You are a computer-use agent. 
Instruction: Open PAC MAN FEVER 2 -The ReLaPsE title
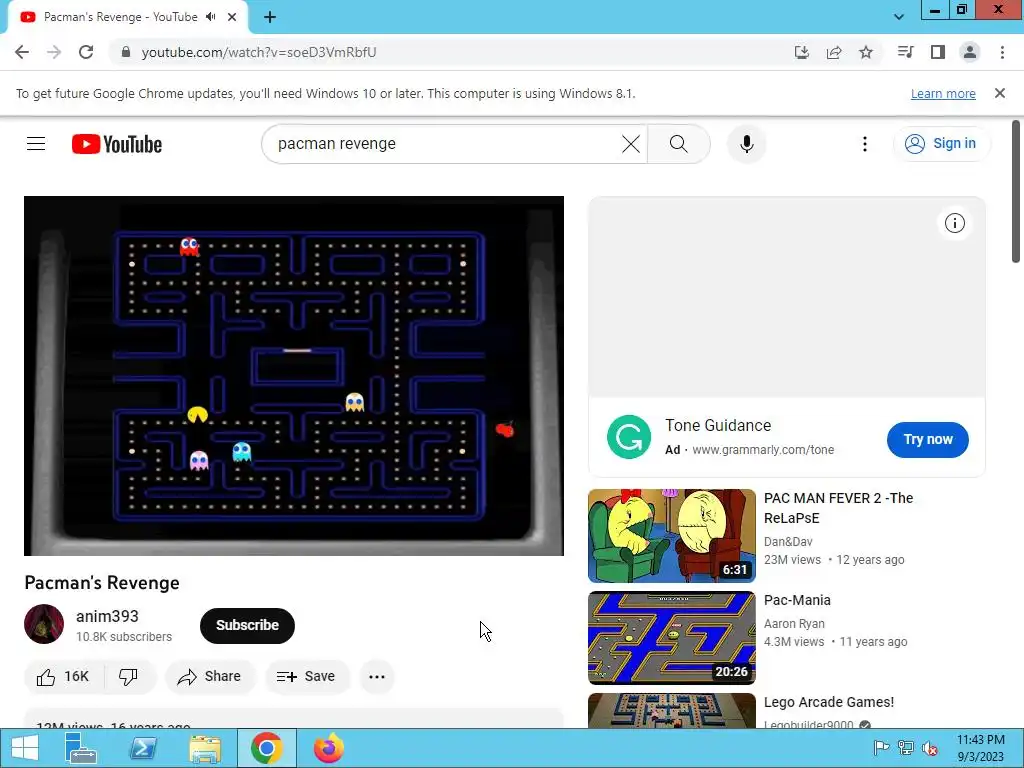point(839,508)
